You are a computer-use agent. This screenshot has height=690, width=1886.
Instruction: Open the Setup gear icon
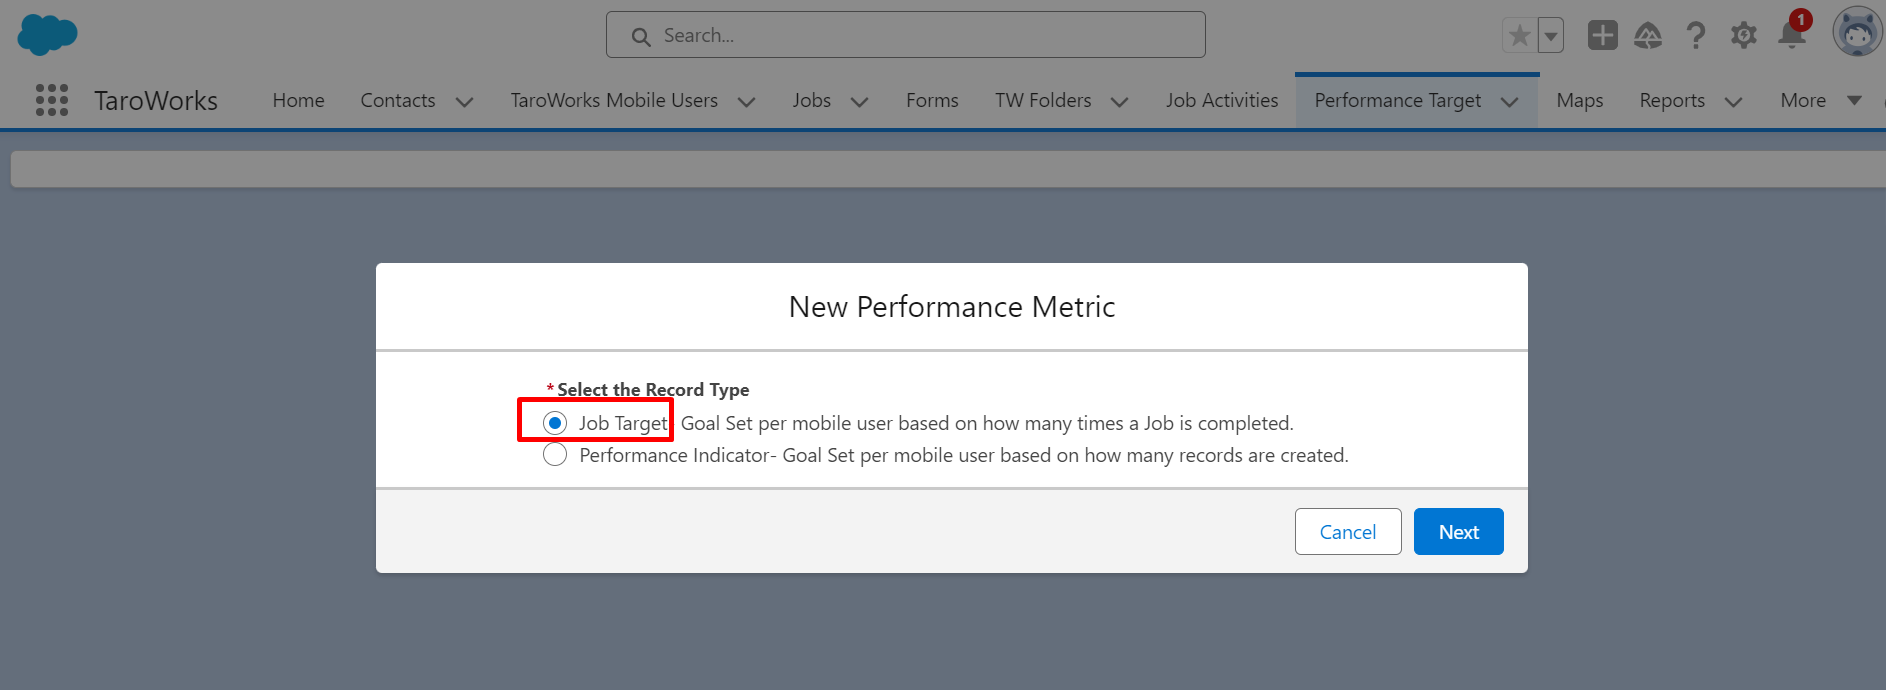(1744, 36)
